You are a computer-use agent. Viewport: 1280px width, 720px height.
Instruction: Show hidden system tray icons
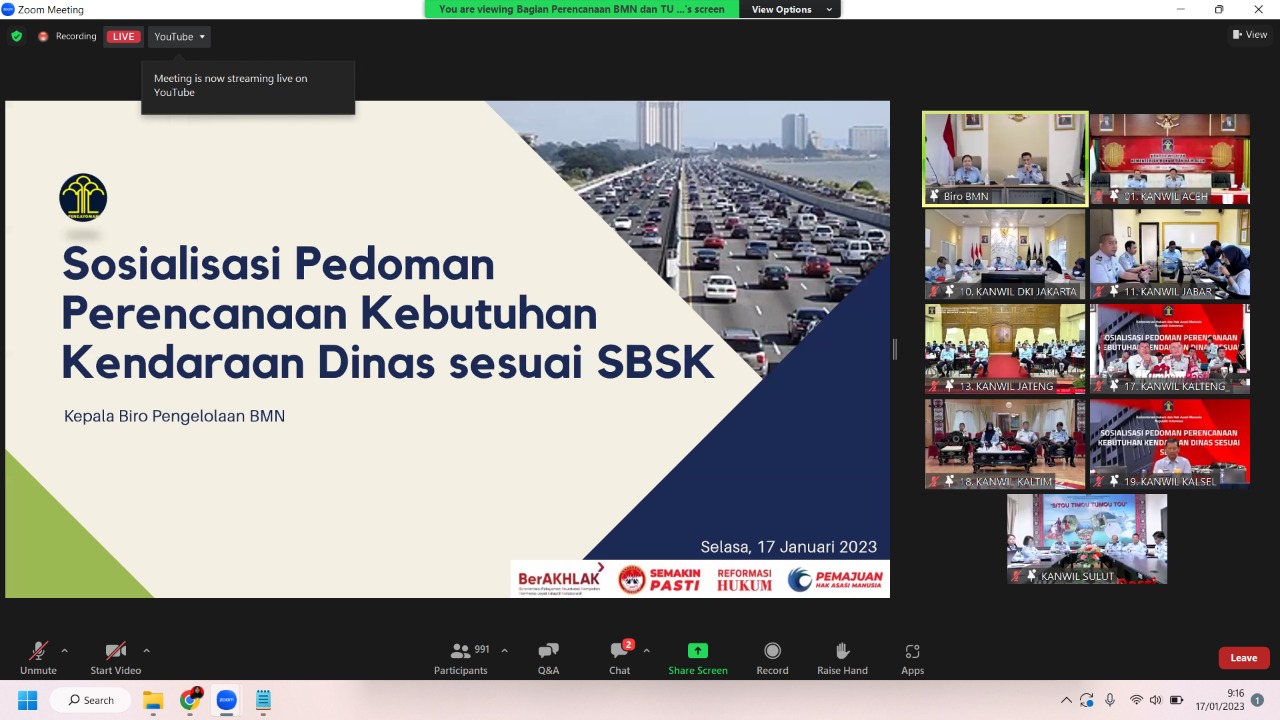tap(1067, 700)
